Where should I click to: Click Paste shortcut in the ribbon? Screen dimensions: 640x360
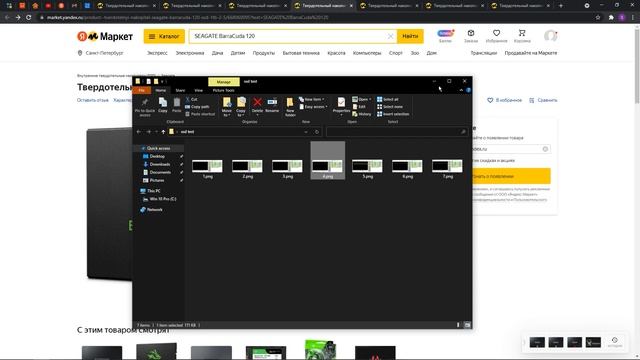[200, 114]
